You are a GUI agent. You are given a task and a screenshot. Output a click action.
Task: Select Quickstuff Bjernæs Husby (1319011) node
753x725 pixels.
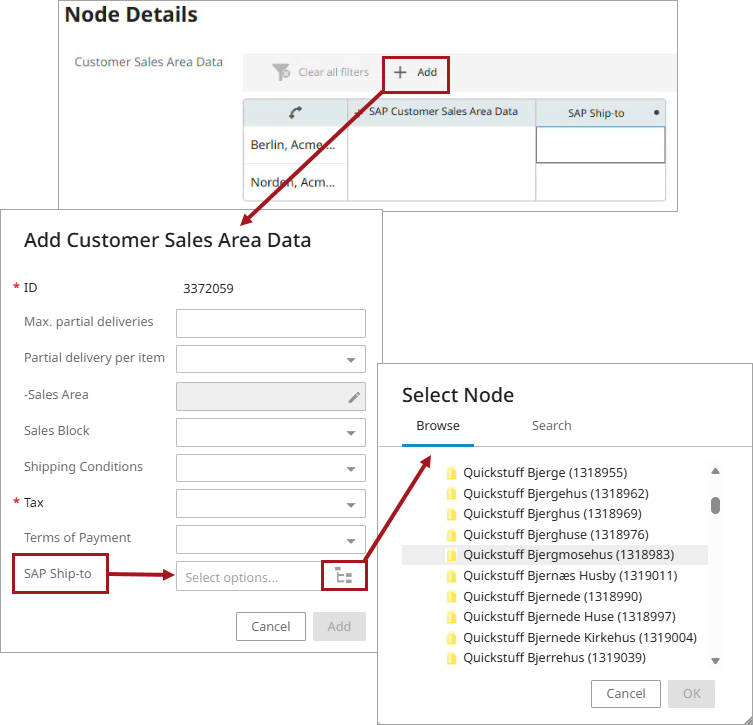point(570,576)
